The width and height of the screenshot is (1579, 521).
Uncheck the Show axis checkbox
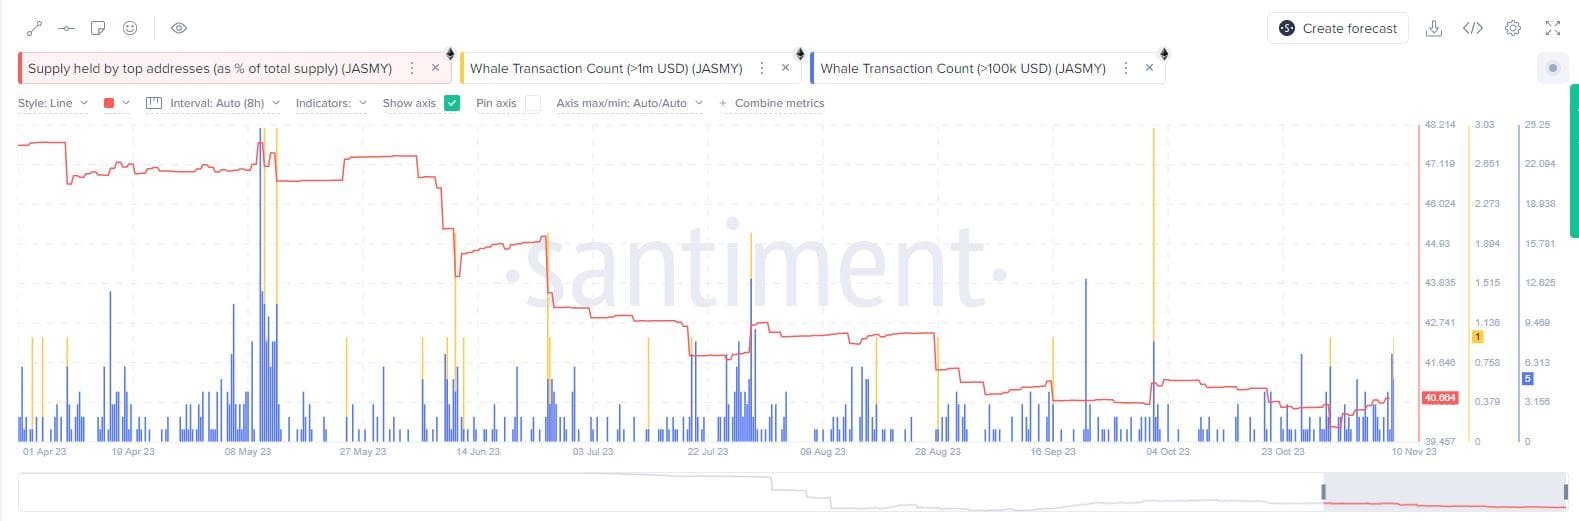click(452, 103)
